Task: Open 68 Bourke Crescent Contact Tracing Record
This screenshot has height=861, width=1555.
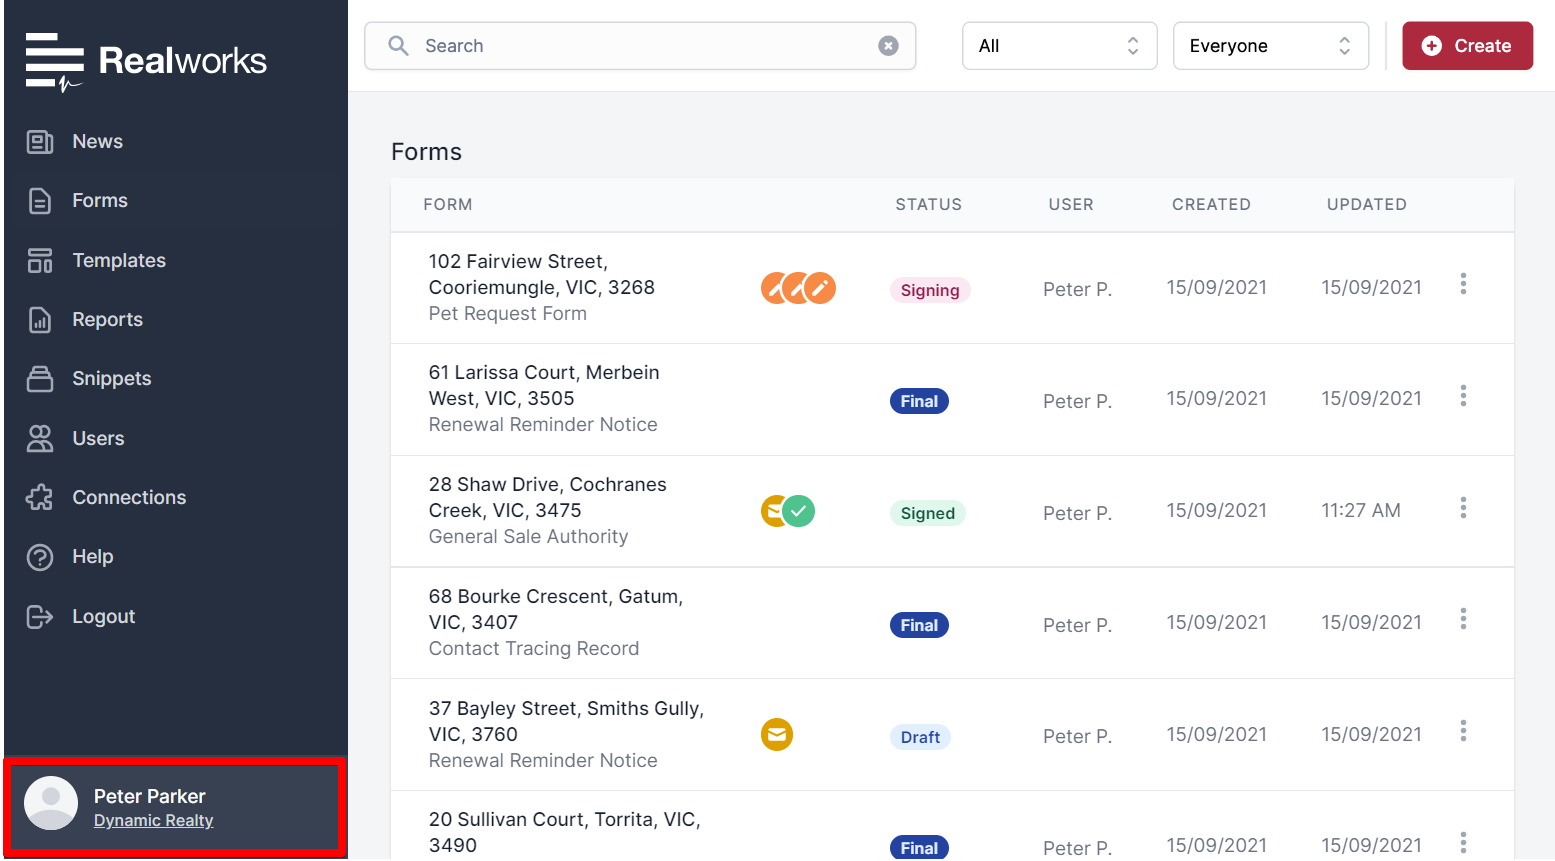Action: pos(556,623)
